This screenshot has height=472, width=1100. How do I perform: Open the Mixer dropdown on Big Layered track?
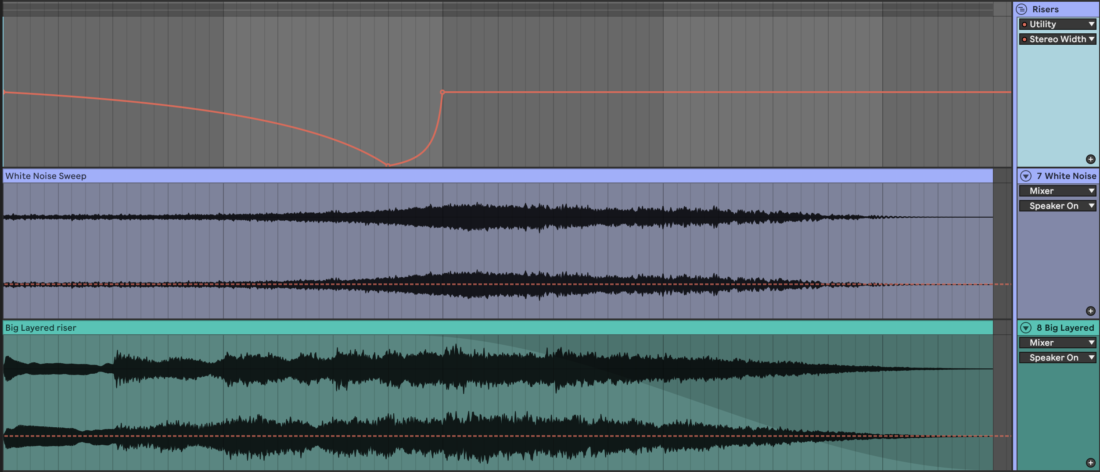tap(1057, 343)
